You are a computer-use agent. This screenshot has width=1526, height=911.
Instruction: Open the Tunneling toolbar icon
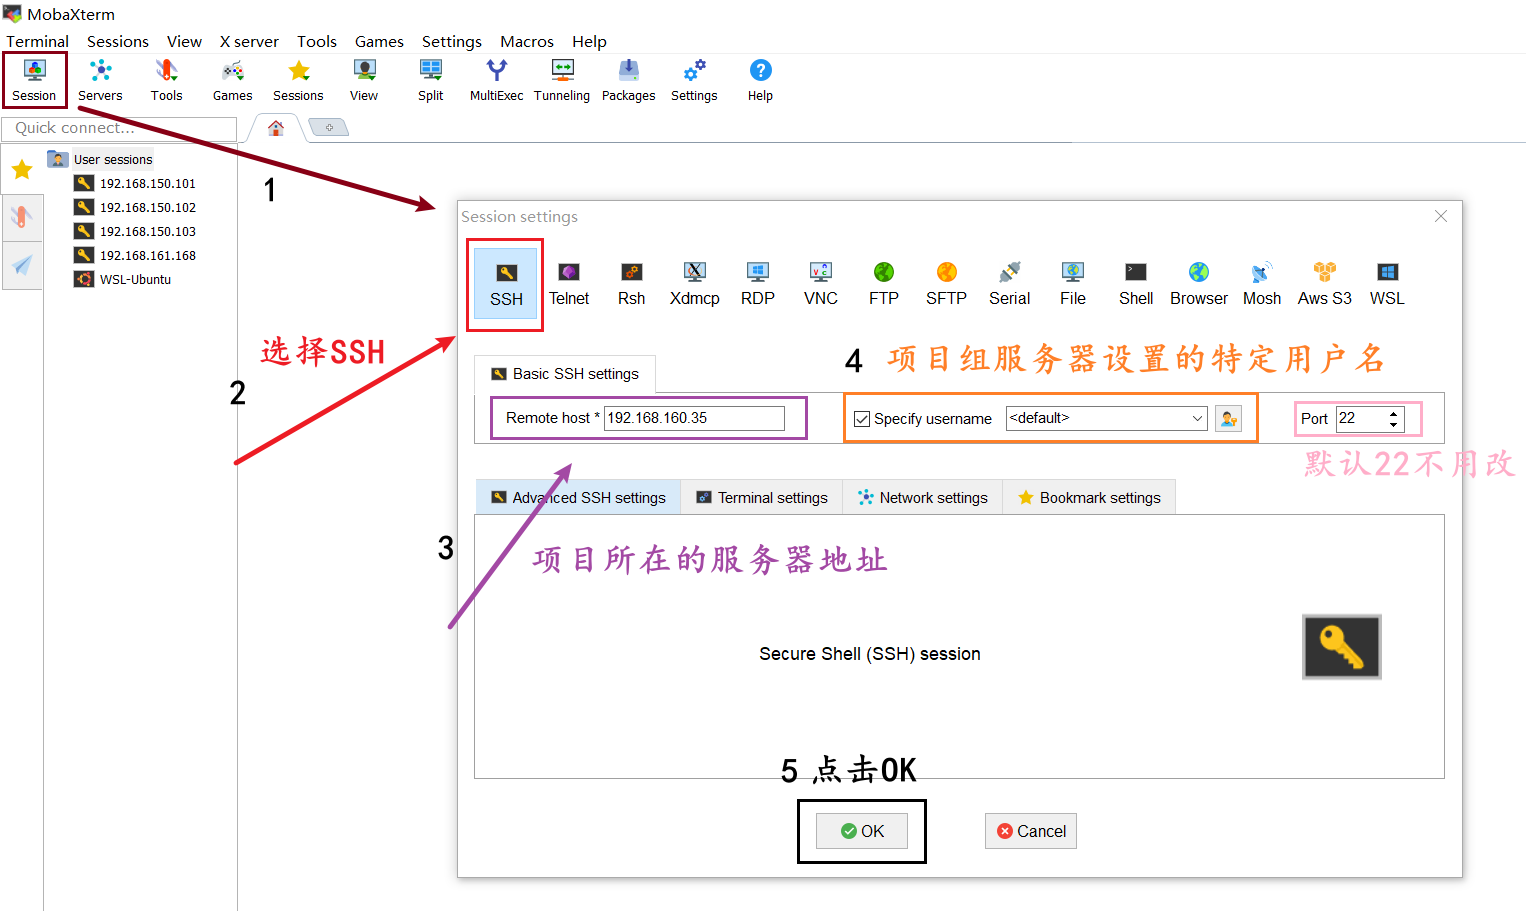562,80
